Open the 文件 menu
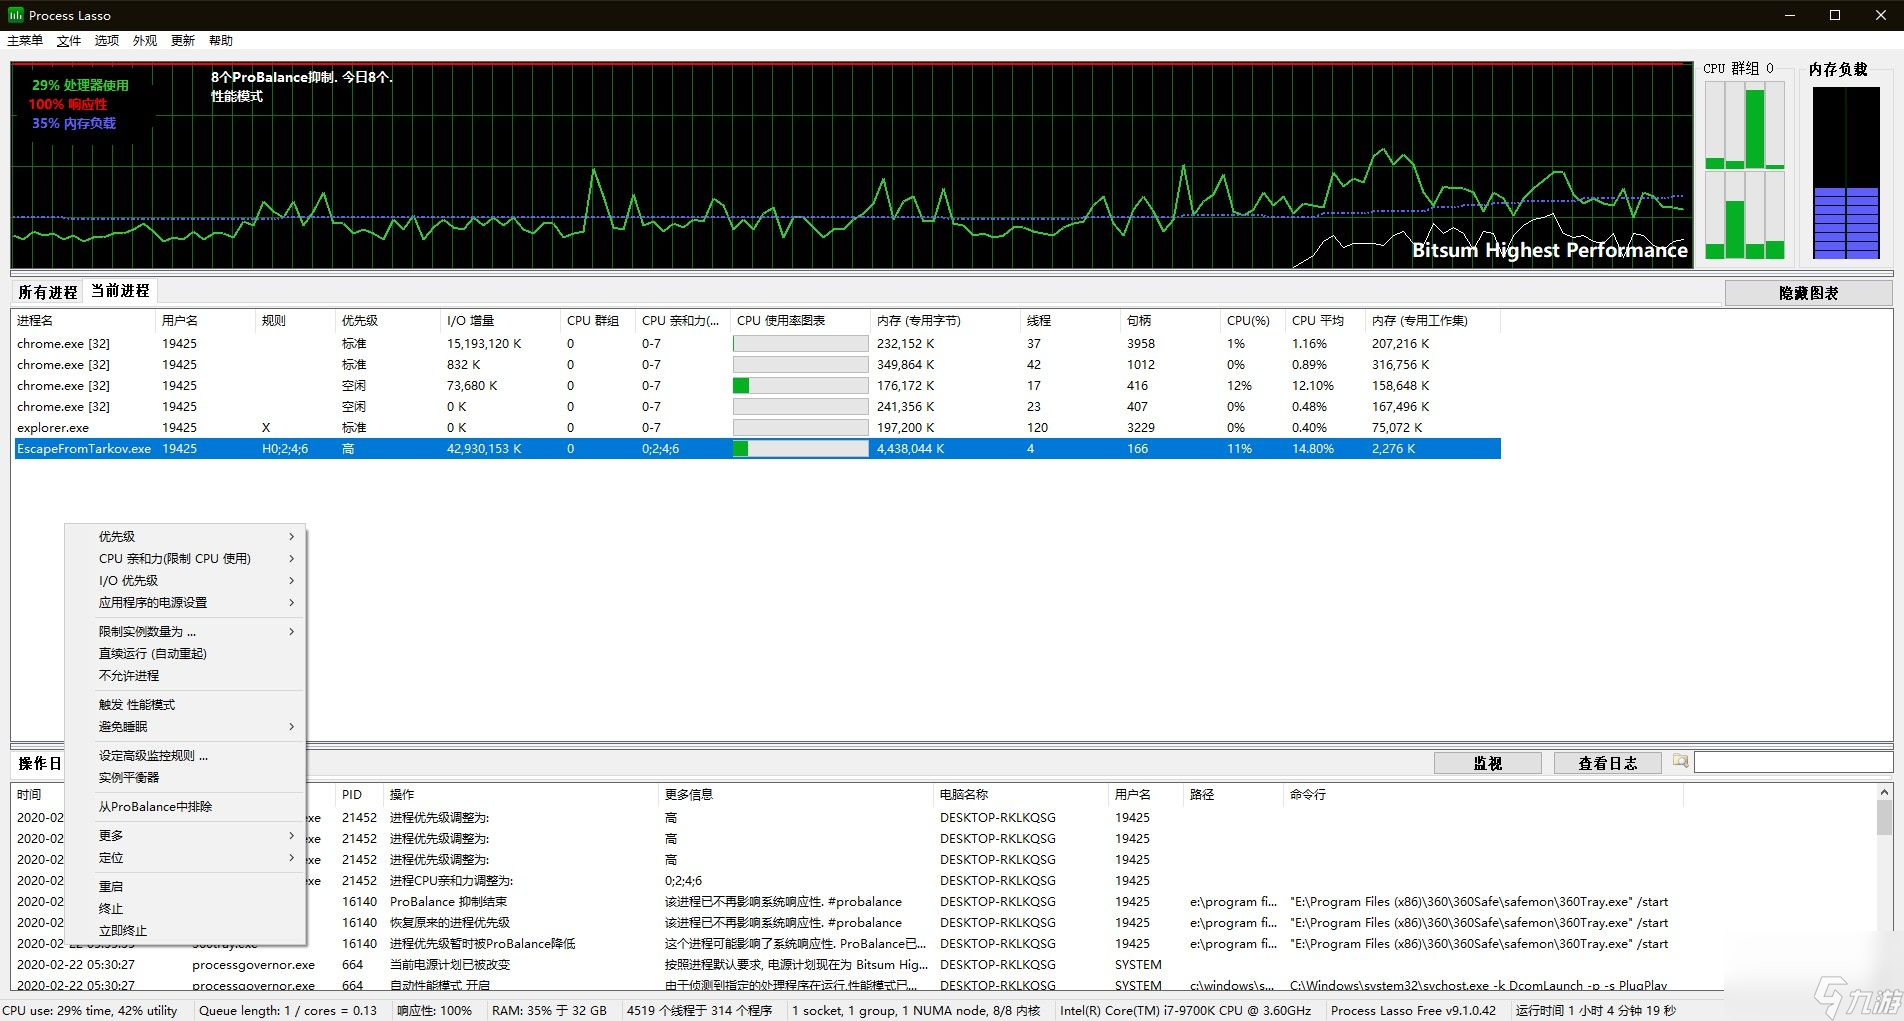1904x1021 pixels. [x=69, y=41]
